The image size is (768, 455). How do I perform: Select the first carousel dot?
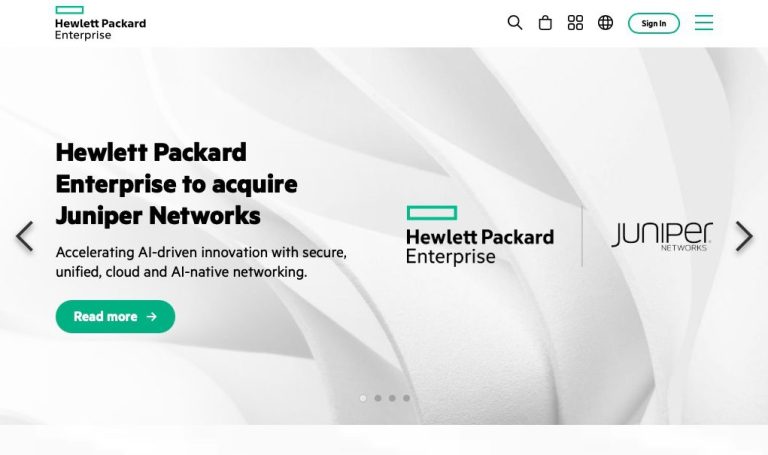coord(363,398)
